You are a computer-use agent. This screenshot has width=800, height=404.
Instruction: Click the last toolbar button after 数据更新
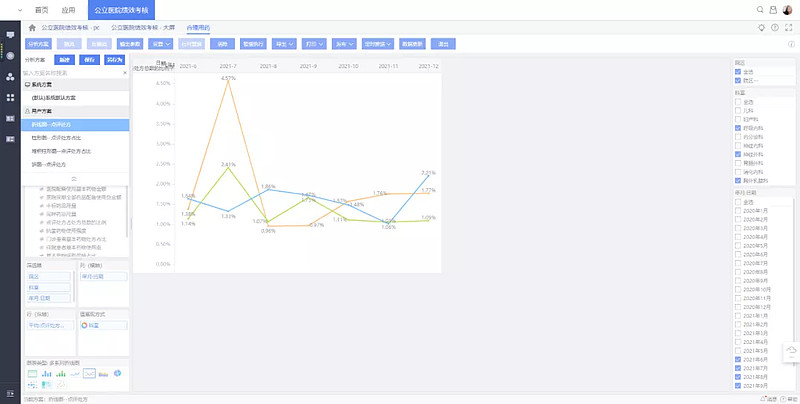[443, 44]
